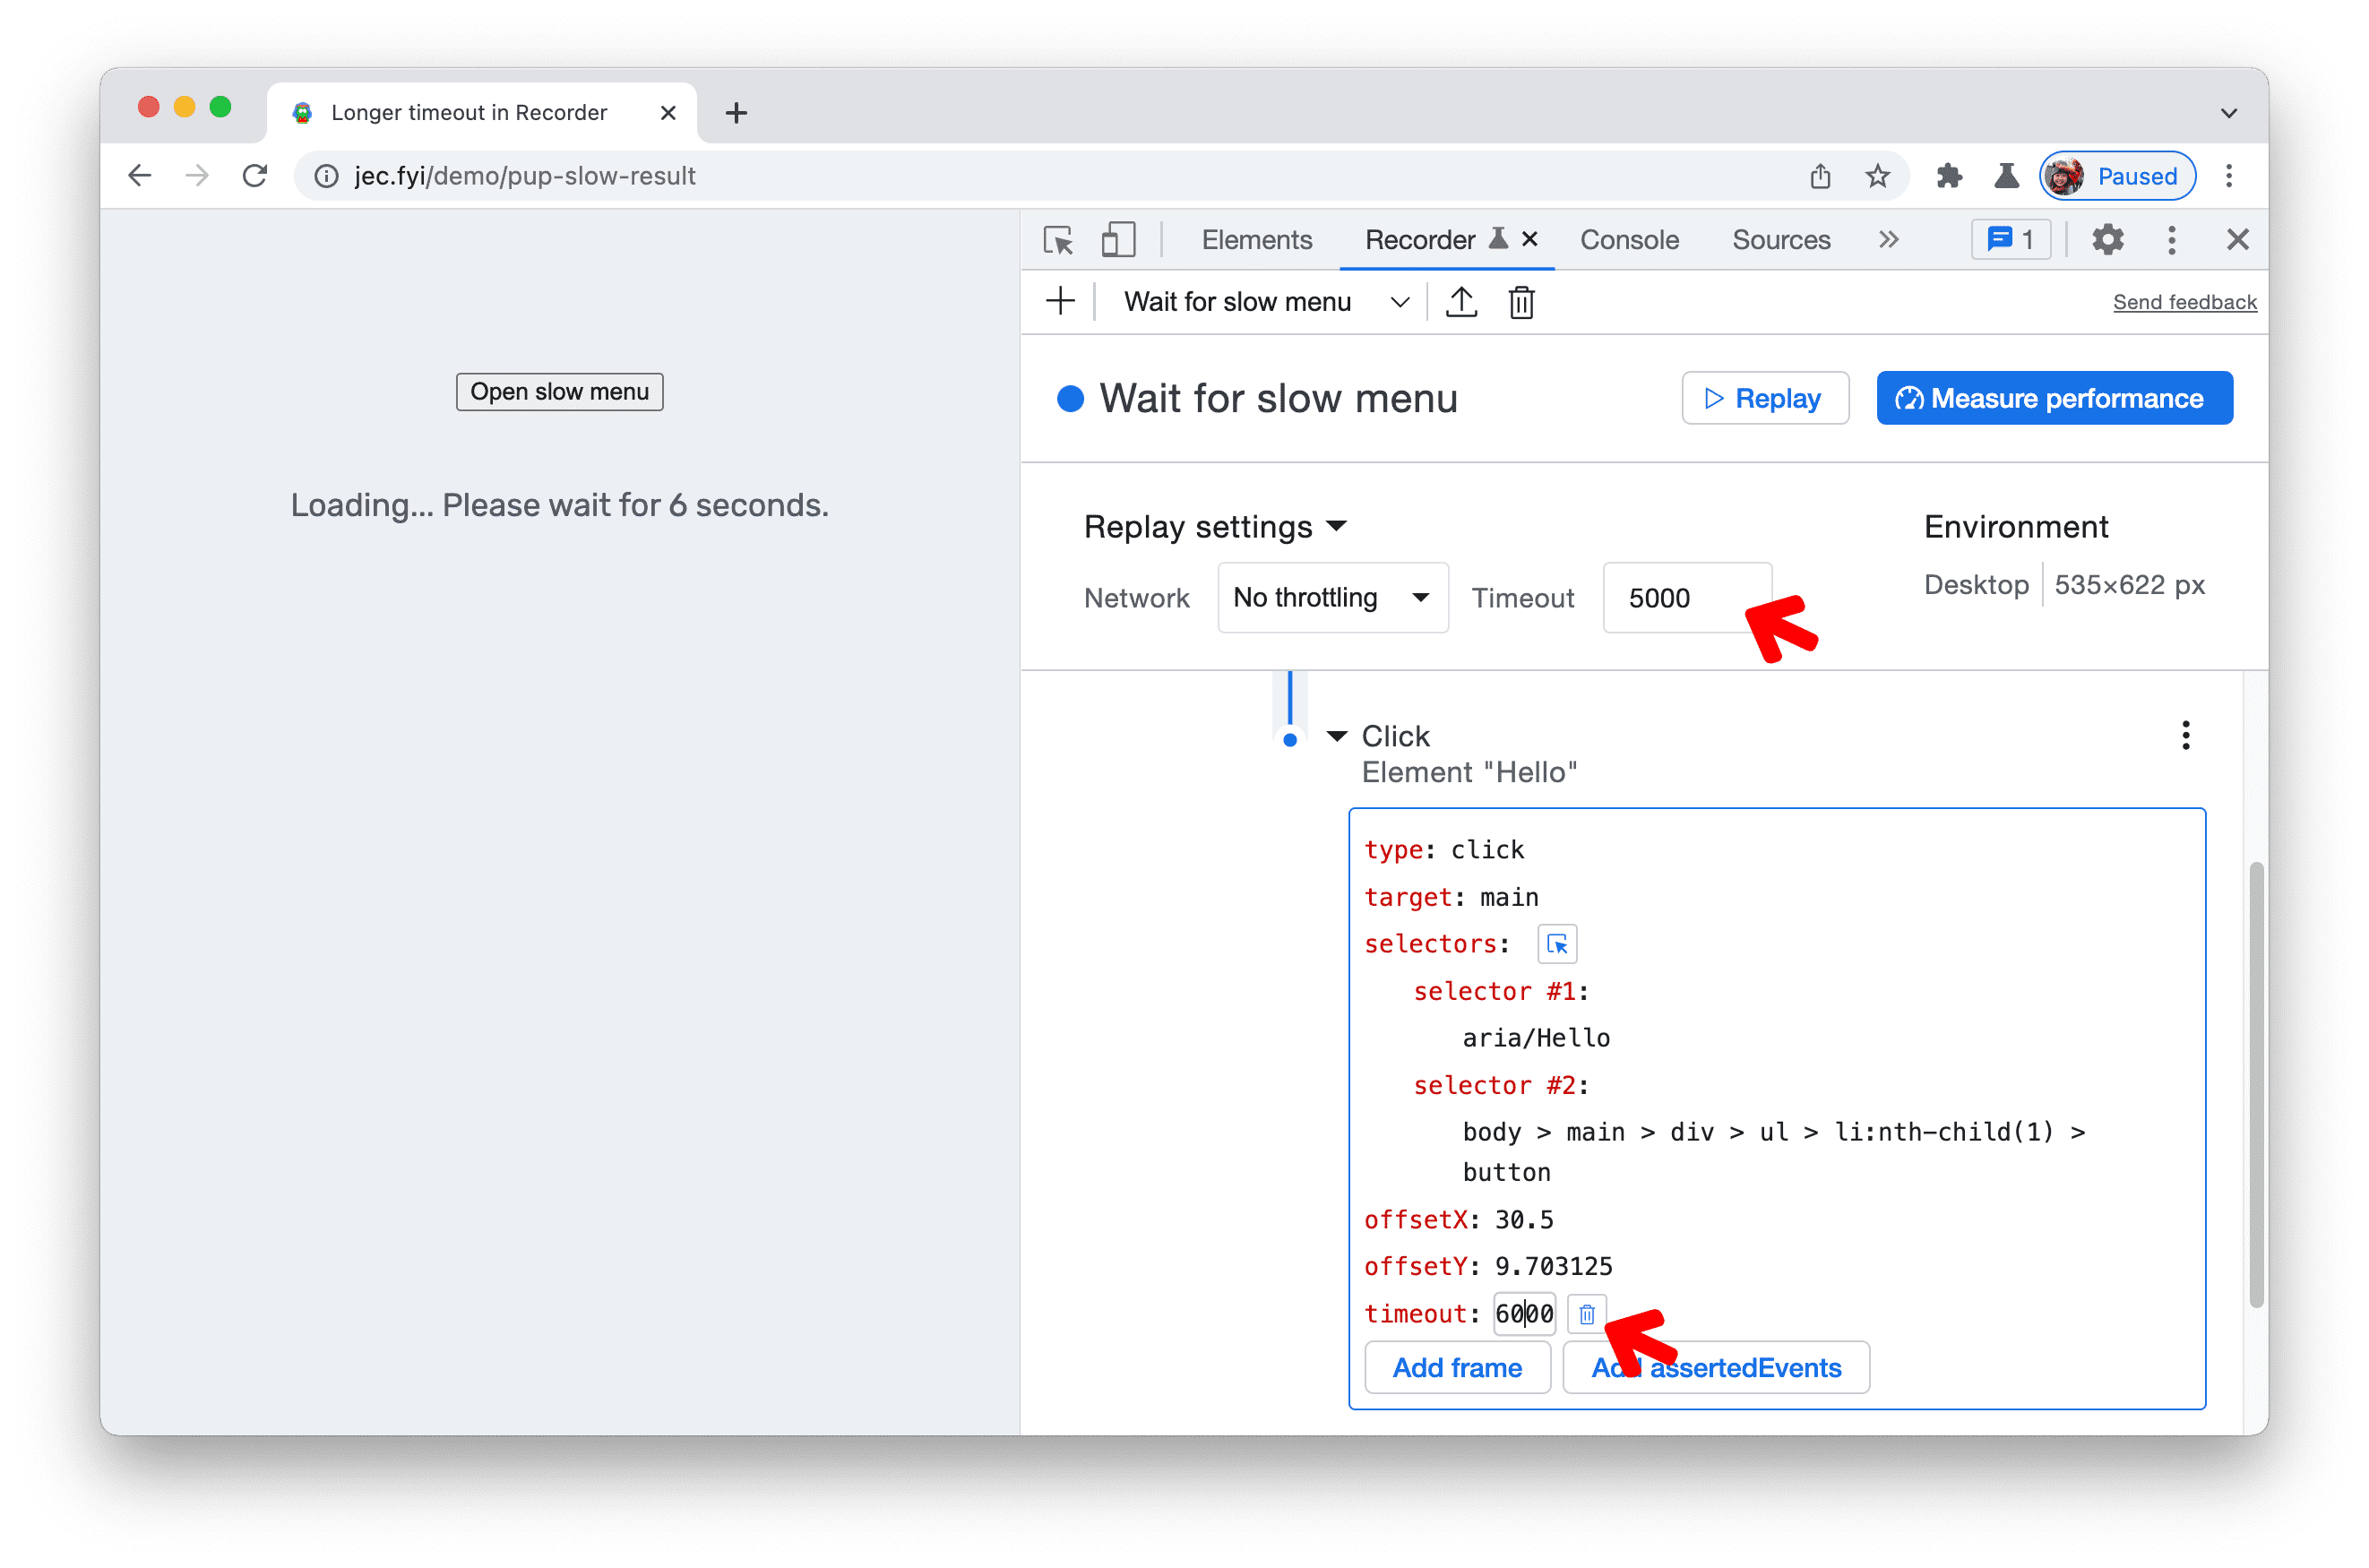Click the DevTools settings gear icon
The image size is (2369, 1568).
(2108, 240)
